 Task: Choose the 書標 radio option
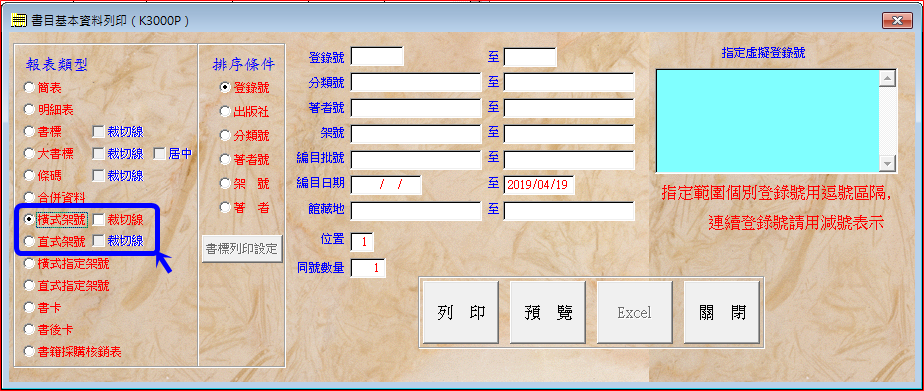click(x=29, y=131)
